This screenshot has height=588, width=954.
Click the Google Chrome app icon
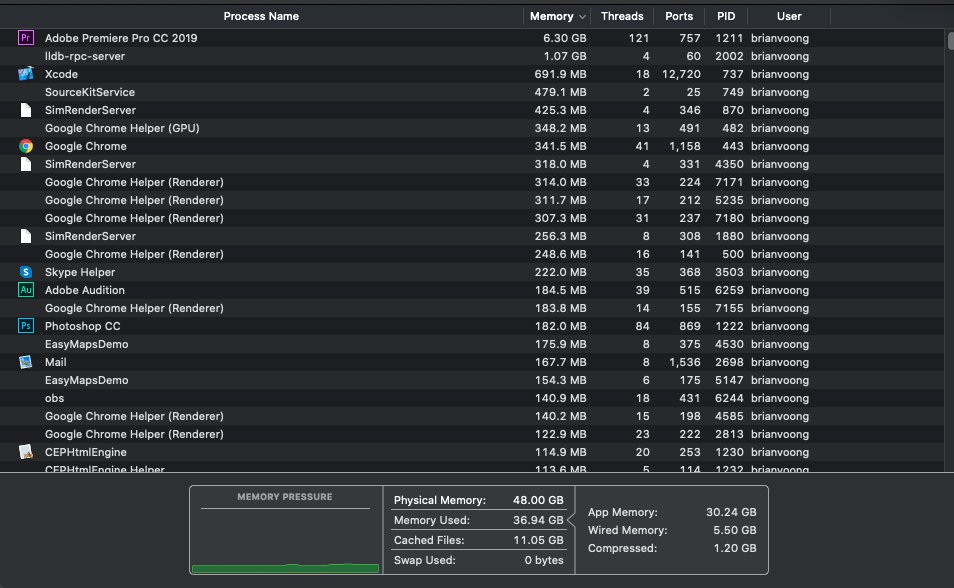click(26, 146)
